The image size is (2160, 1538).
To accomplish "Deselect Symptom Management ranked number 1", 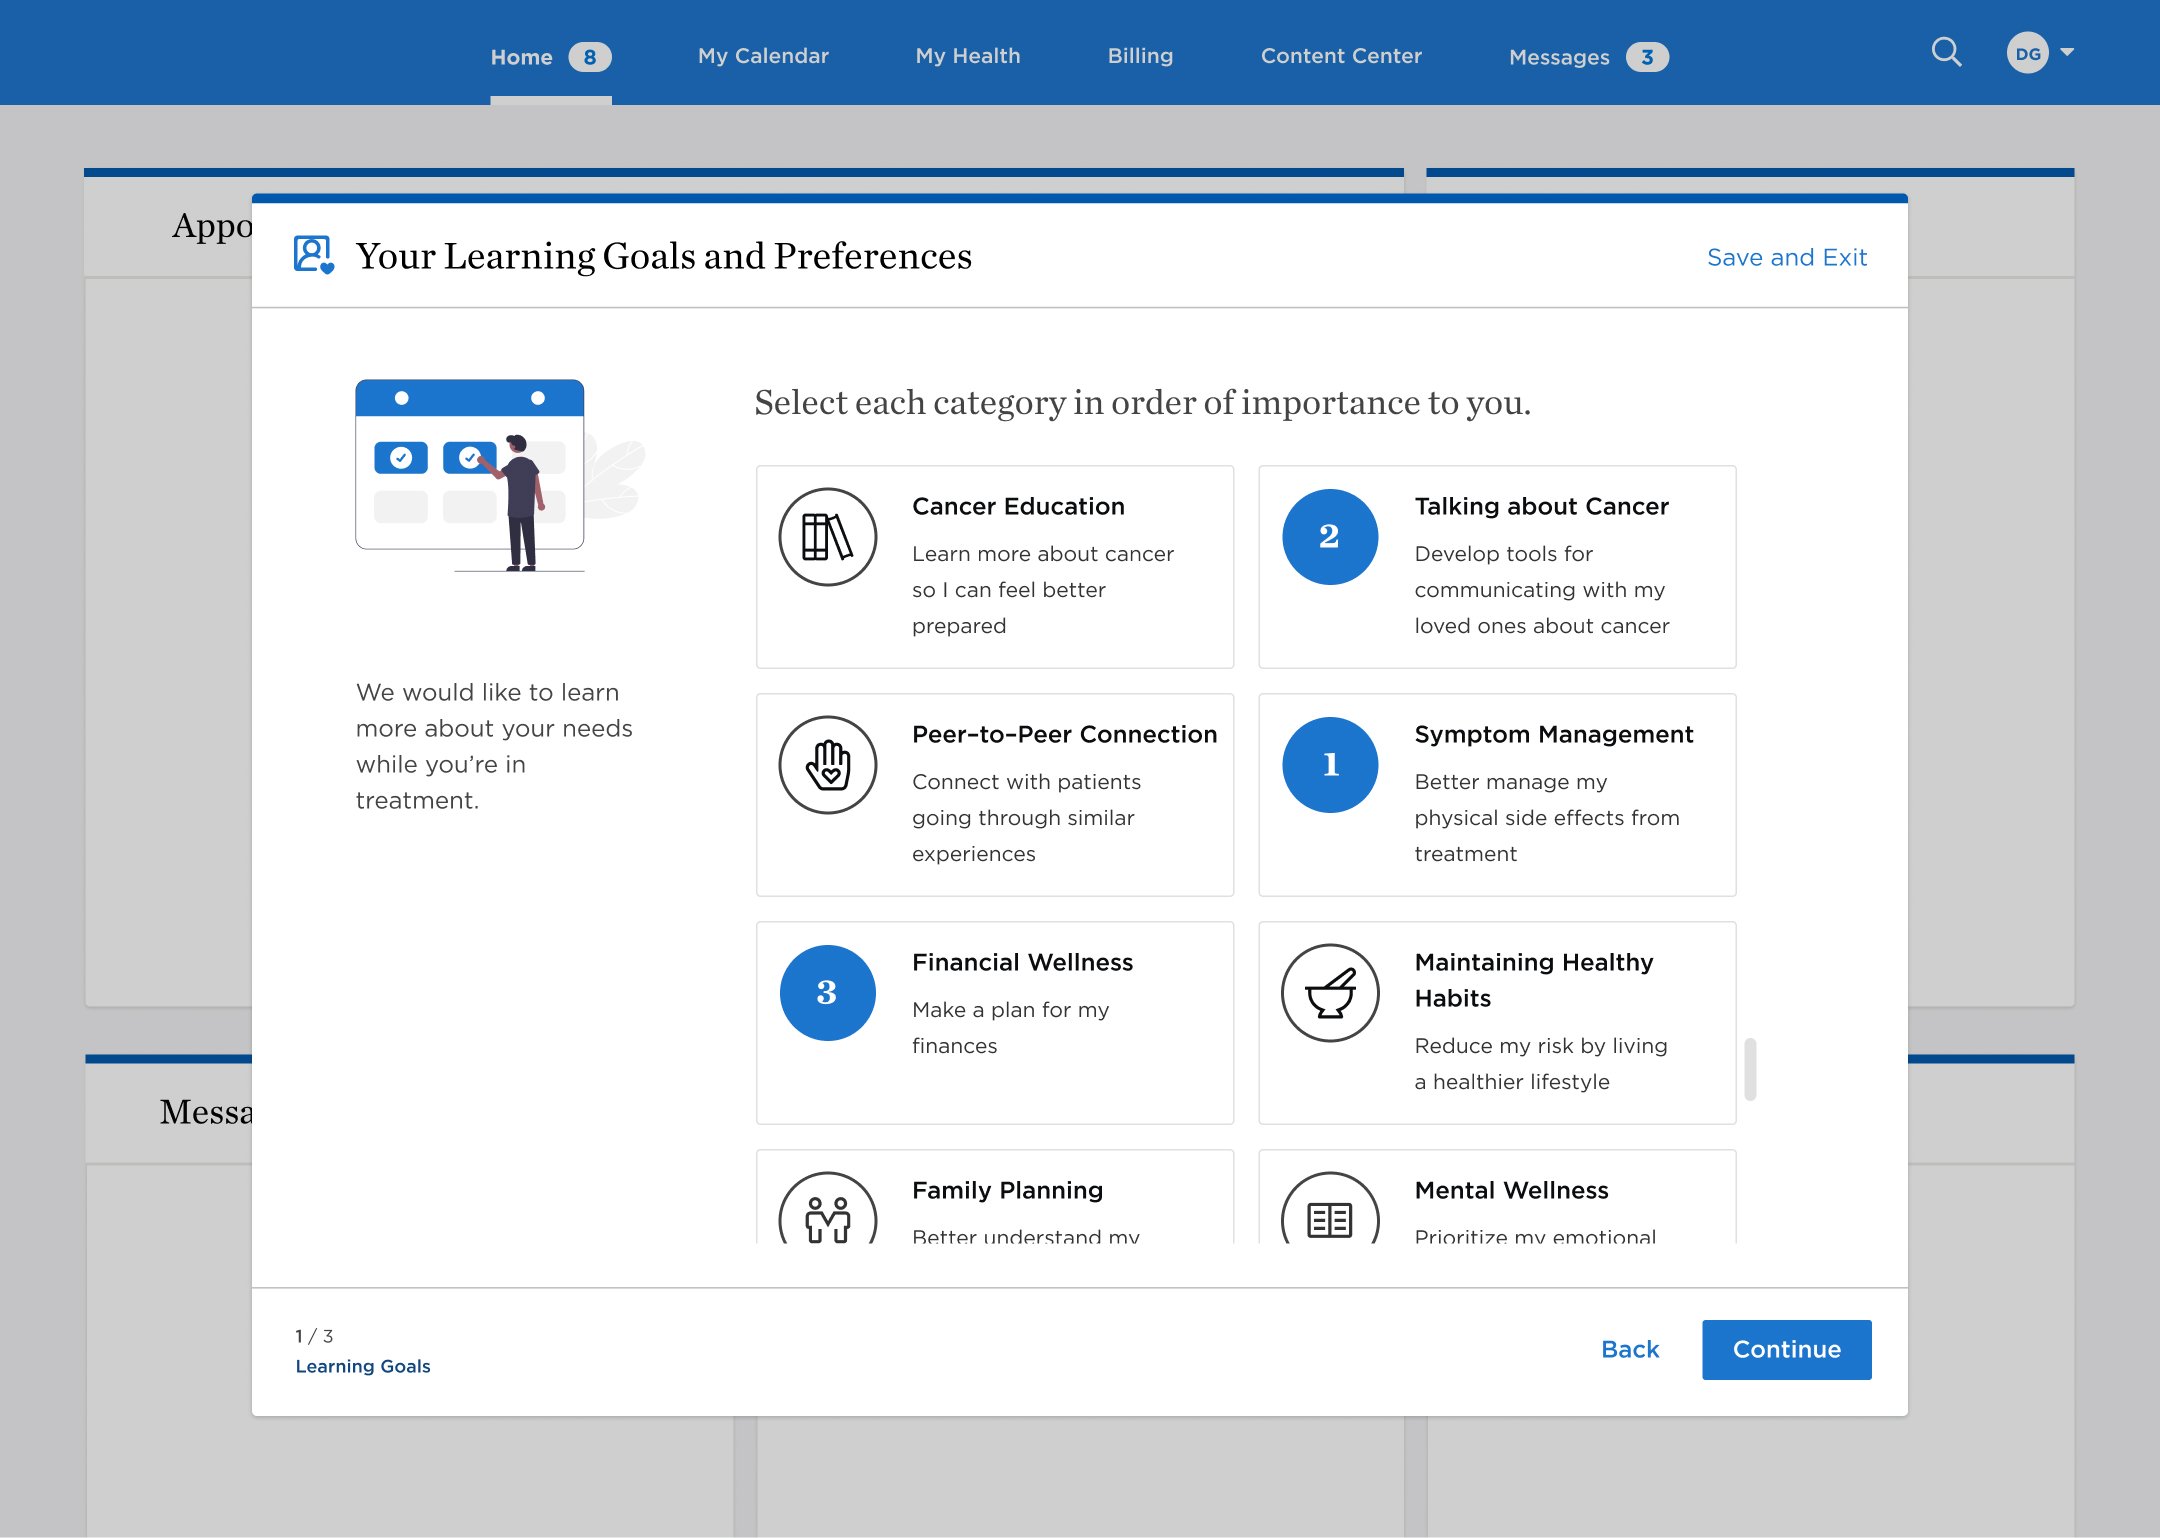I will [x=1330, y=765].
